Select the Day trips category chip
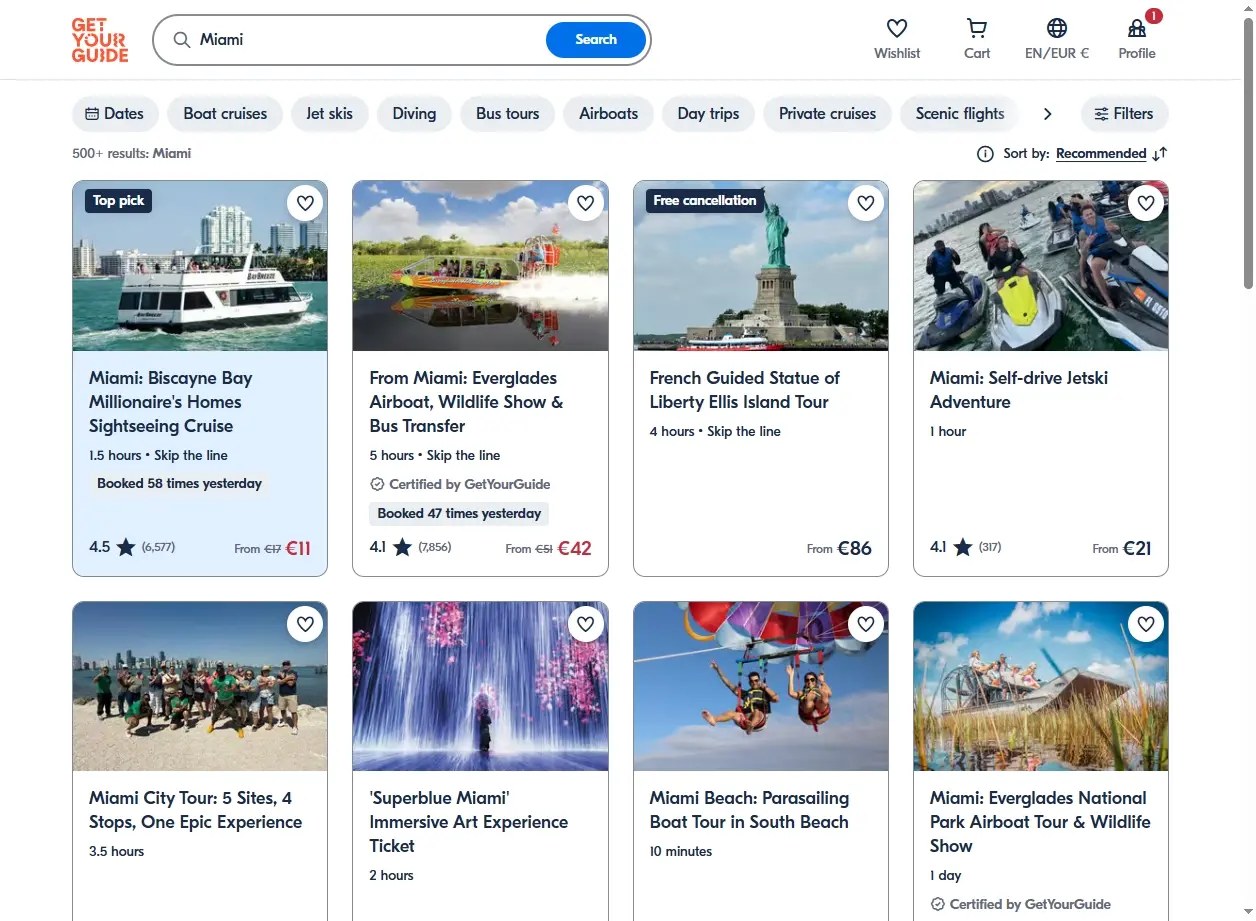Screen dimensions: 1256x921 click(x=708, y=114)
